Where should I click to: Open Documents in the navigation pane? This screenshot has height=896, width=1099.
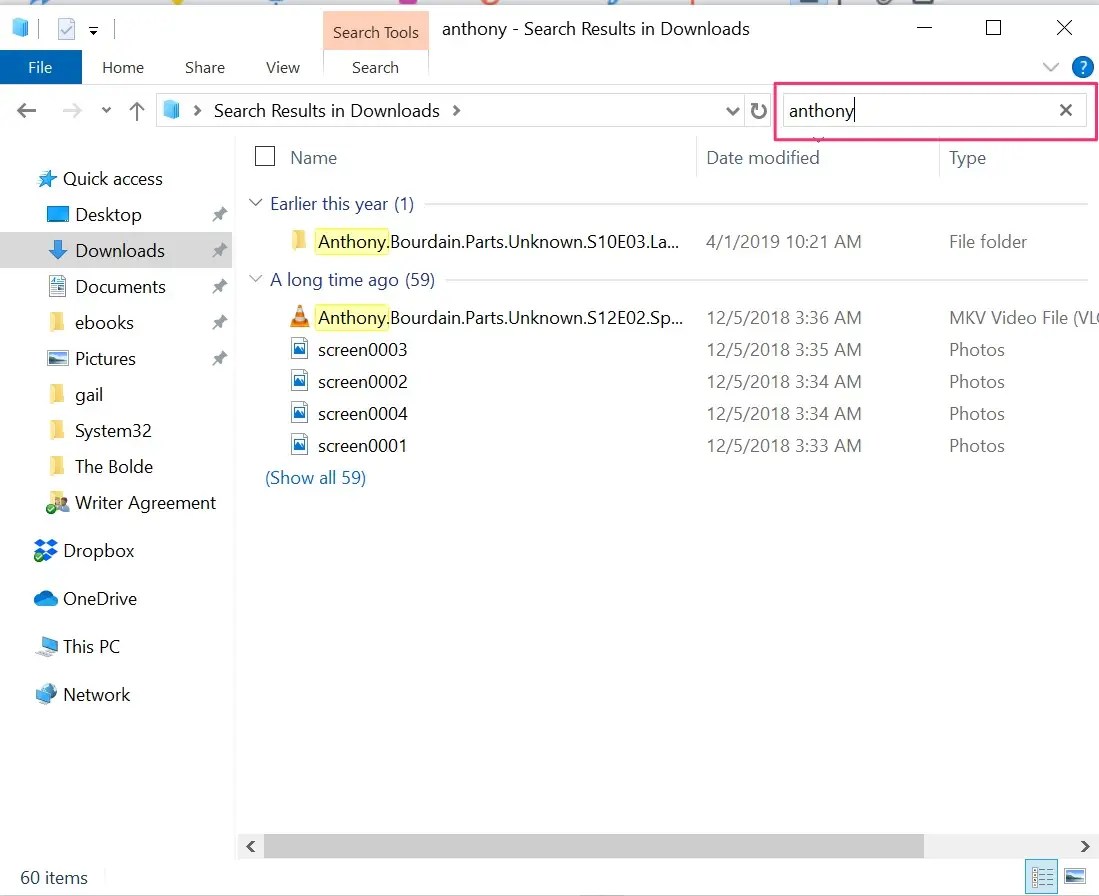click(x=120, y=287)
